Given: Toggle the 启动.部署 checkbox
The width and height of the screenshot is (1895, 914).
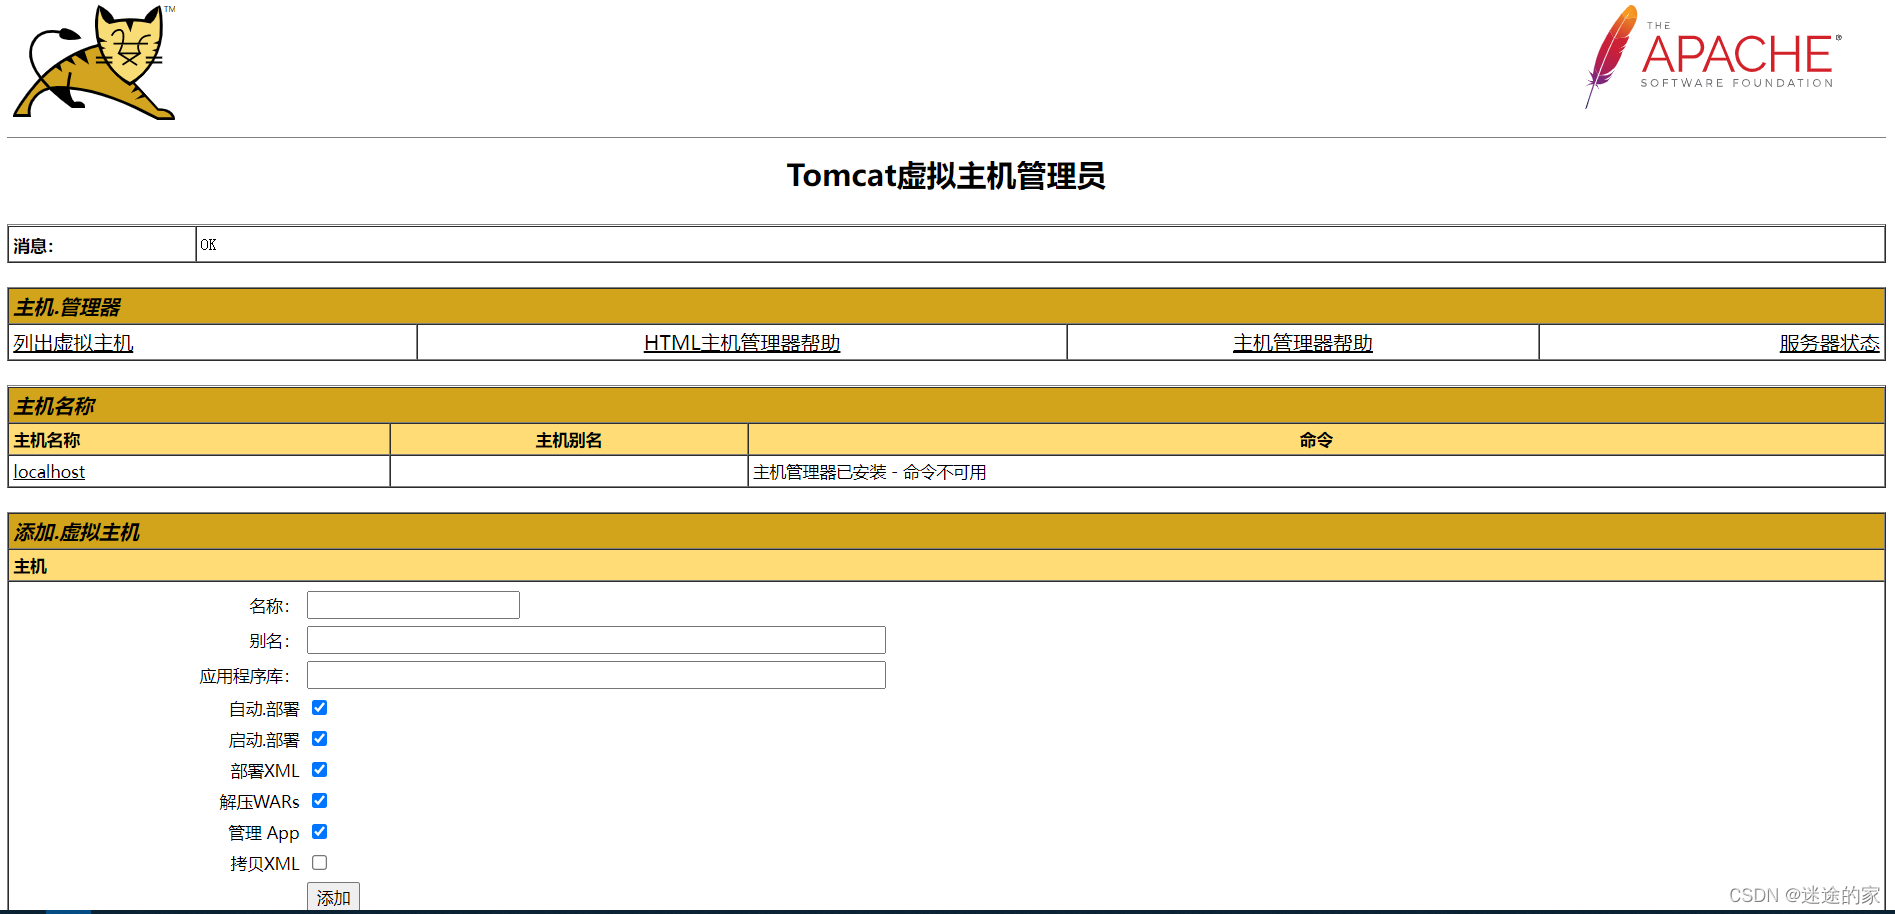Looking at the screenshot, I should 320,739.
